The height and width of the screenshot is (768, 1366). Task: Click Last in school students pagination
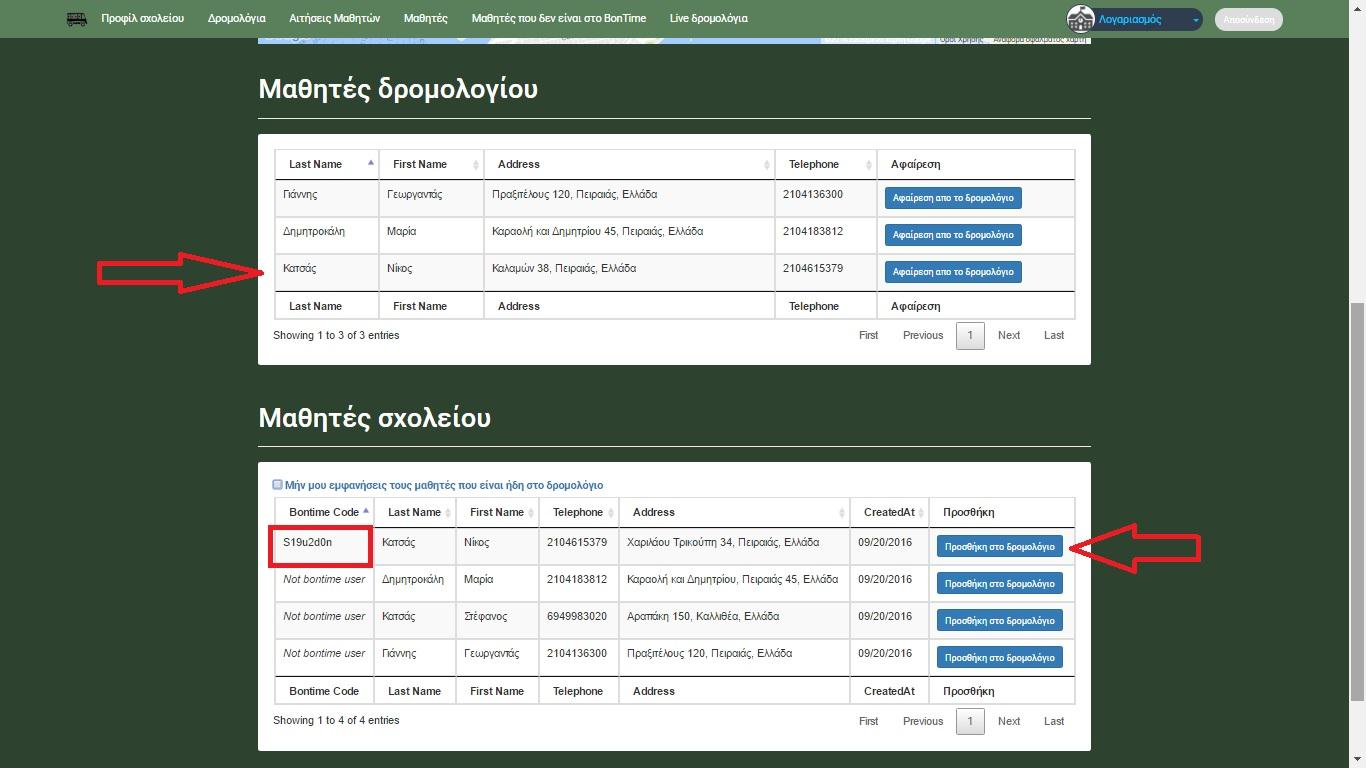point(1054,721)
